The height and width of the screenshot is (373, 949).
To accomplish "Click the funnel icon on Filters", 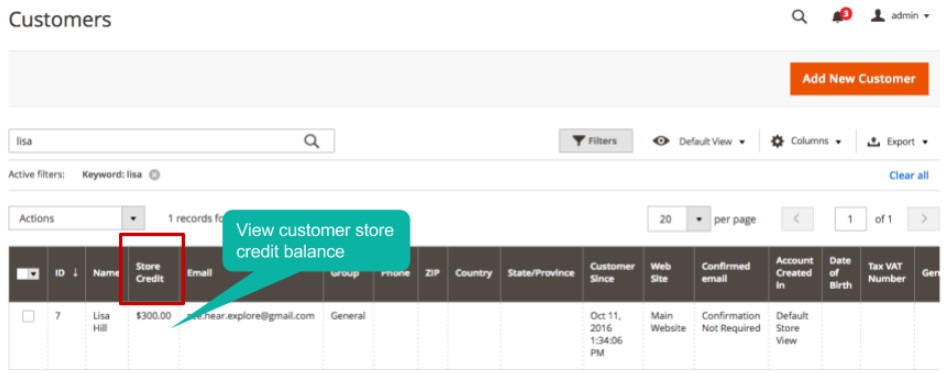I will 579,141.
